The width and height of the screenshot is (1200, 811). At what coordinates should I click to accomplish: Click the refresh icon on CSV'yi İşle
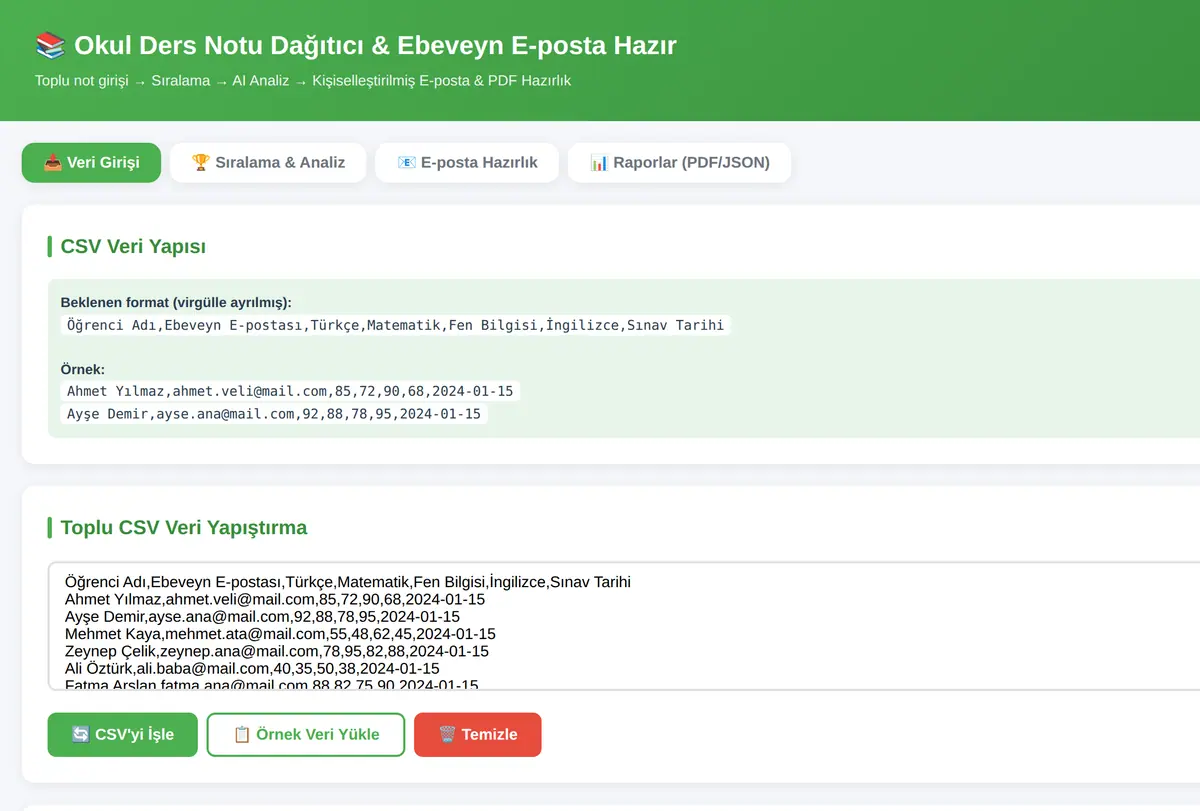[x=81, y=734]
